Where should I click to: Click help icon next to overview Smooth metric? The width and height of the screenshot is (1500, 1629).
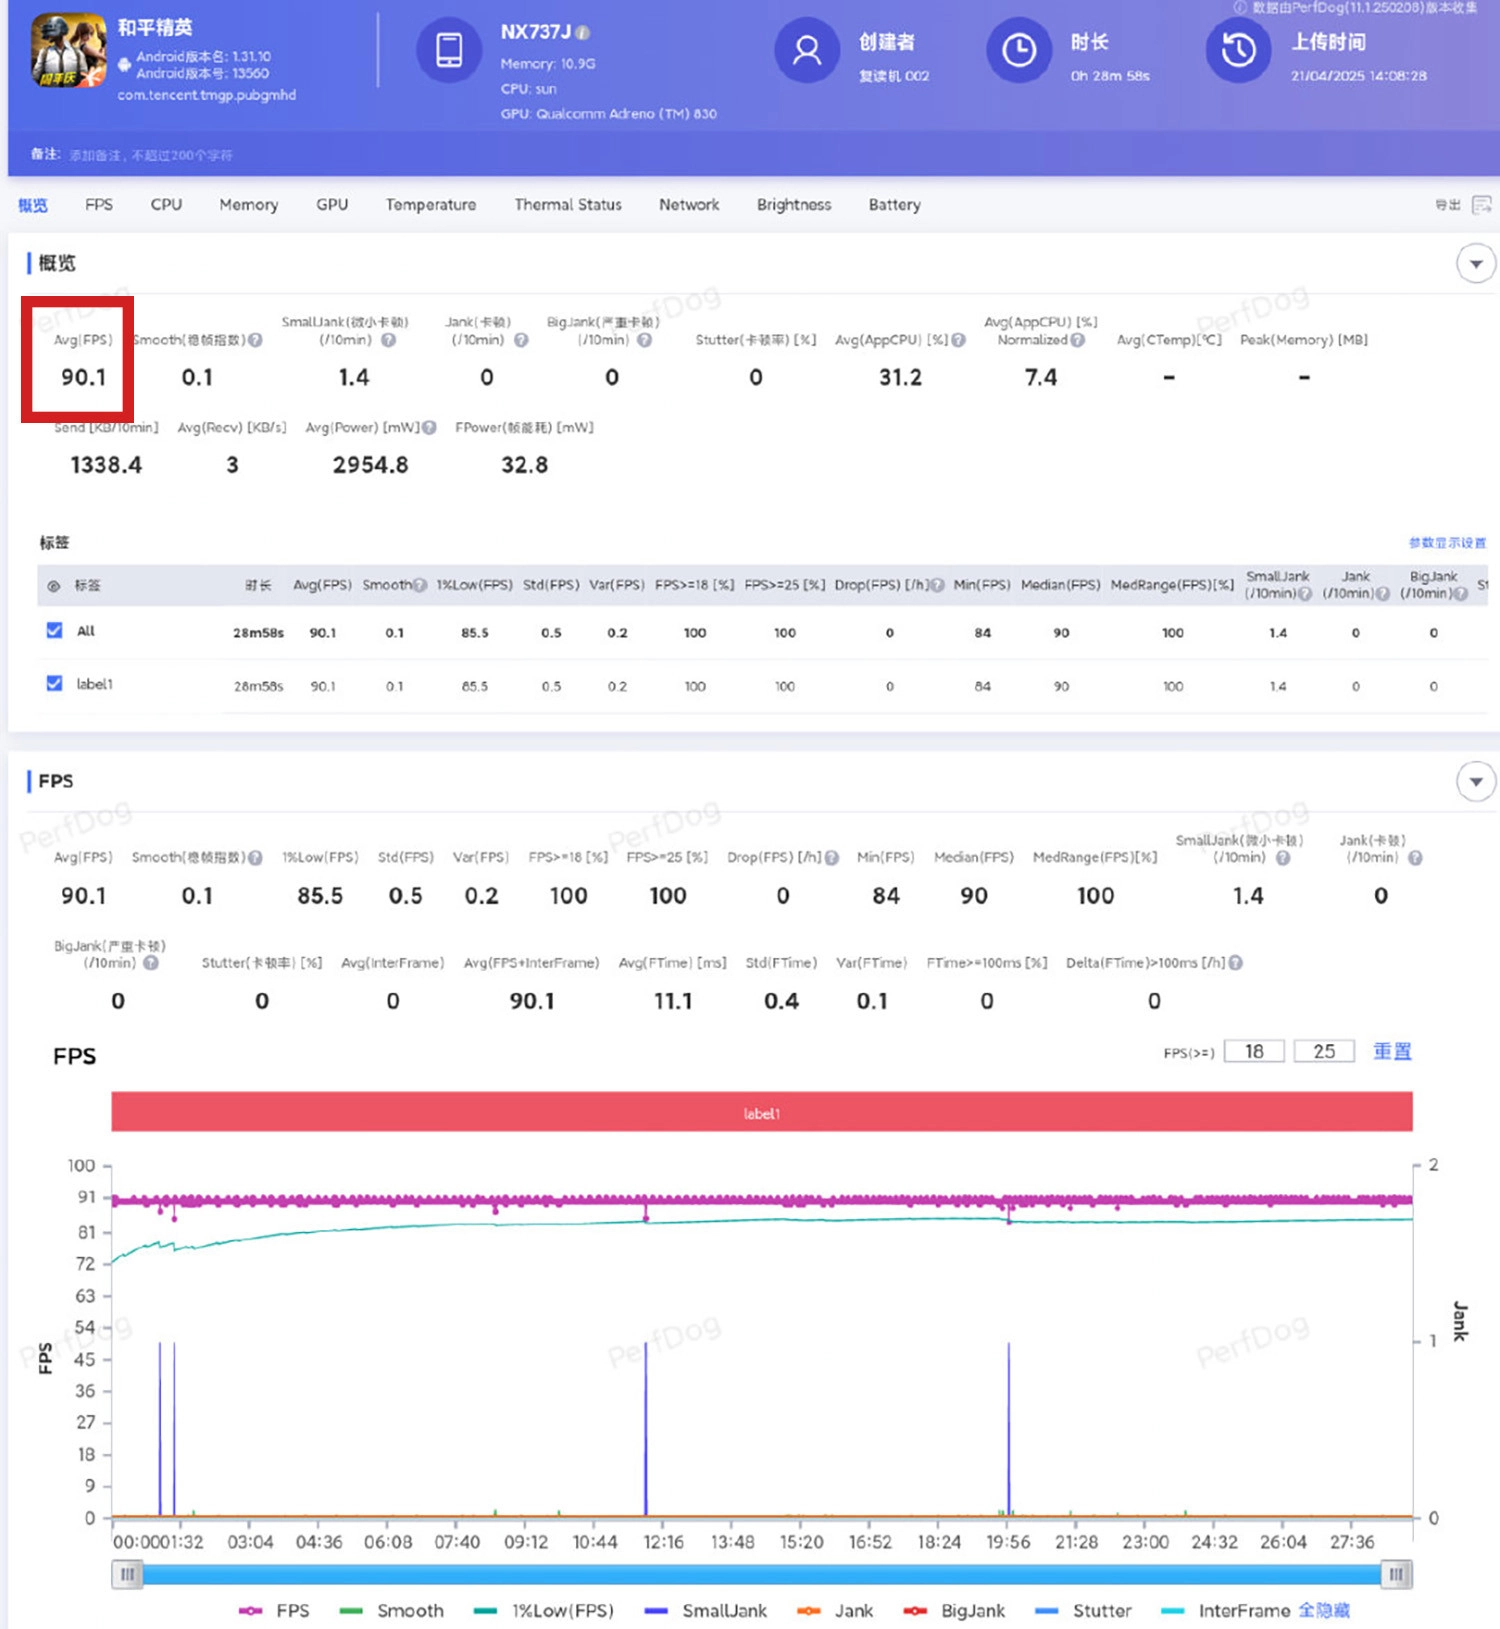click(x=255, y=340)
